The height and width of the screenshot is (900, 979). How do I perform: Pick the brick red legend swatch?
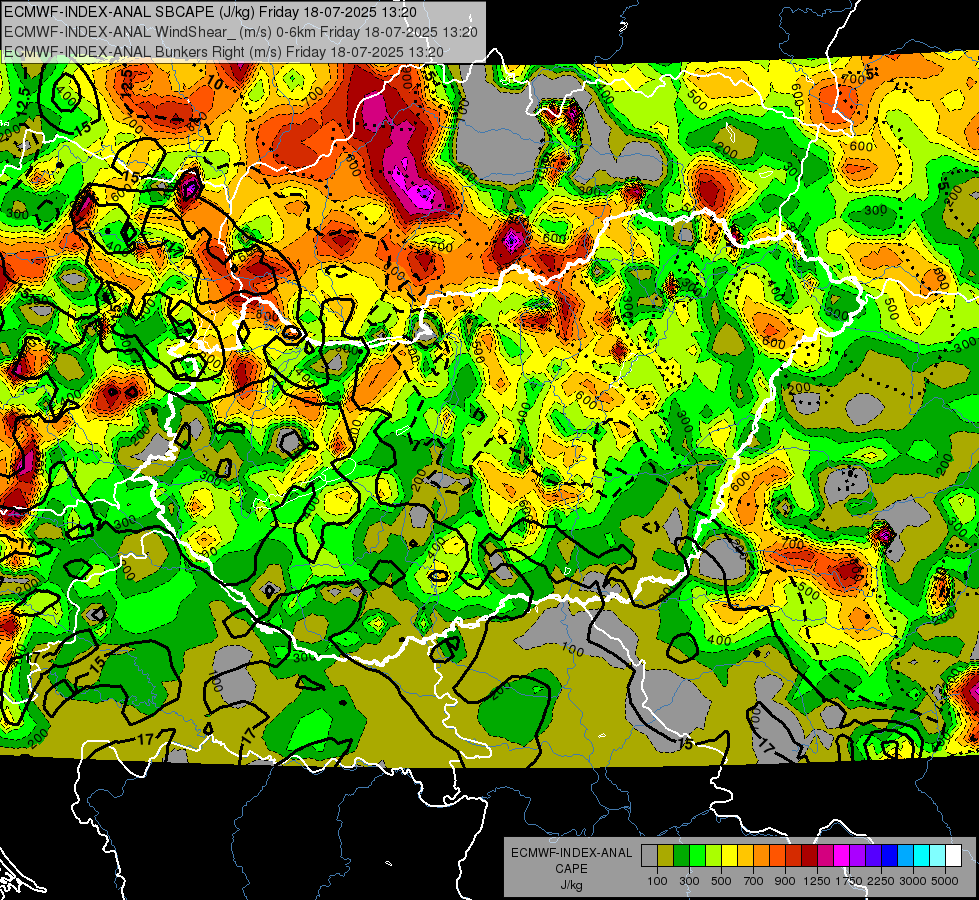click(x=794, y=856)
